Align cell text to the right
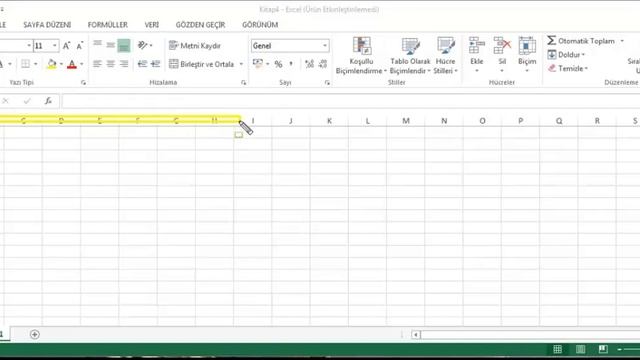This screenshot has width=640, height=360. pos(124,64)
